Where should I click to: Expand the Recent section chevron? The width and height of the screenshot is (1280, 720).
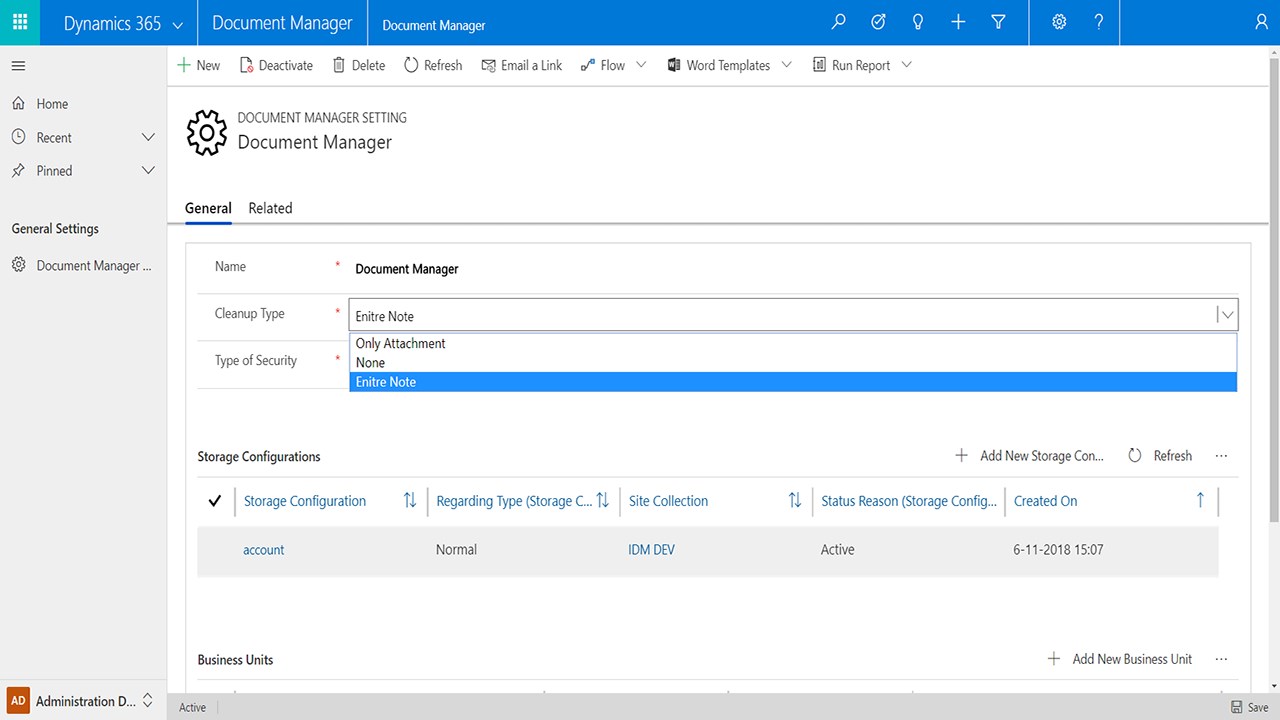[148, 137]
